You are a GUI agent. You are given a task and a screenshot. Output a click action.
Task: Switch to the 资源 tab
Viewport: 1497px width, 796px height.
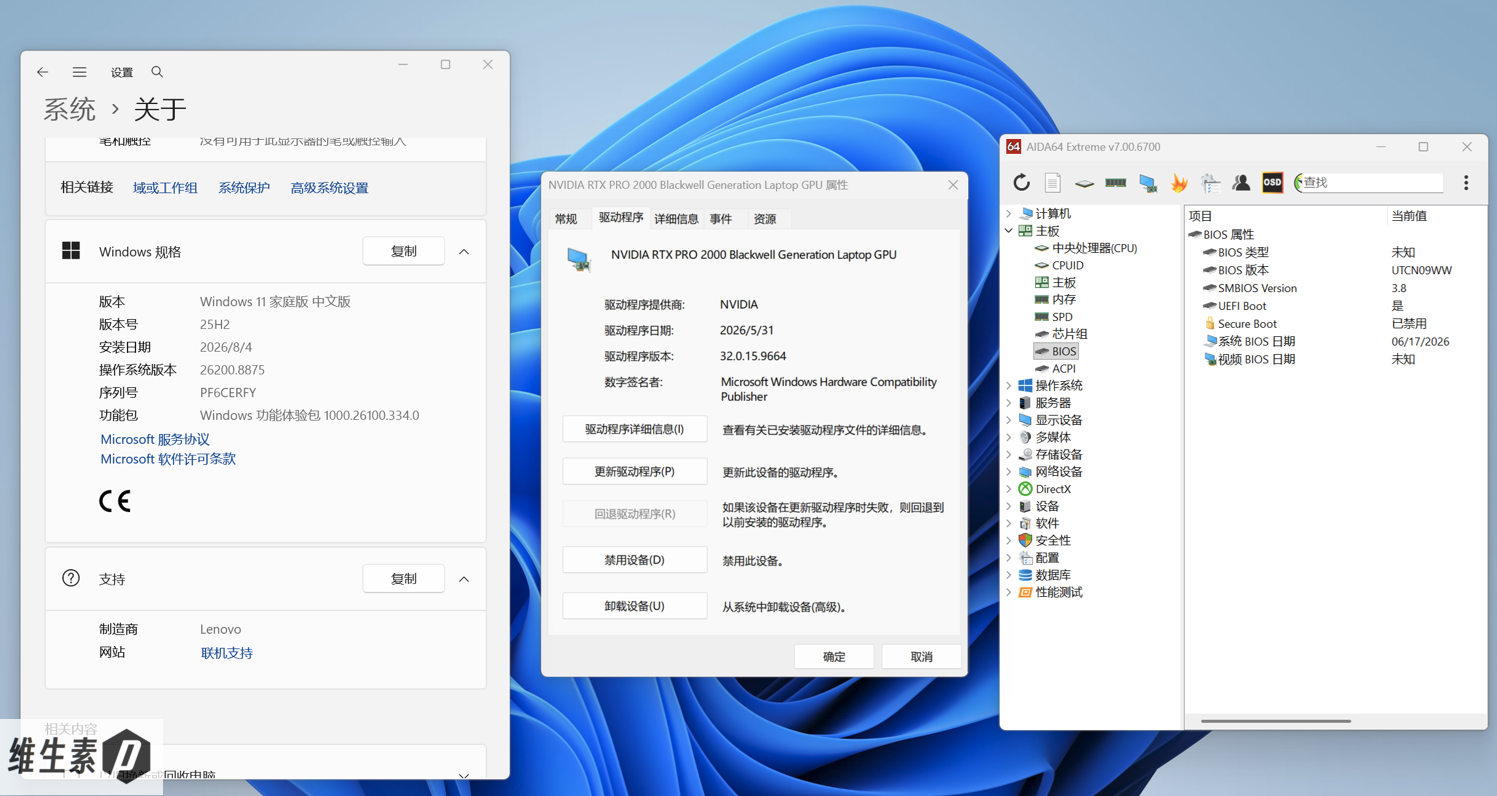click(765, 219)
